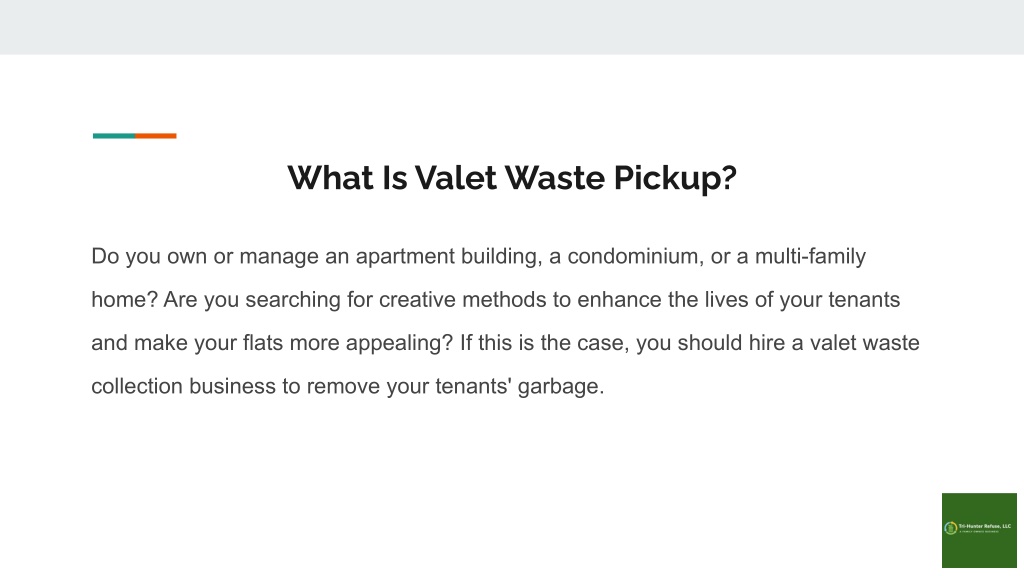Click the word 'multi-family' in the first line
1024x576 pixels.
click(810, 256)
